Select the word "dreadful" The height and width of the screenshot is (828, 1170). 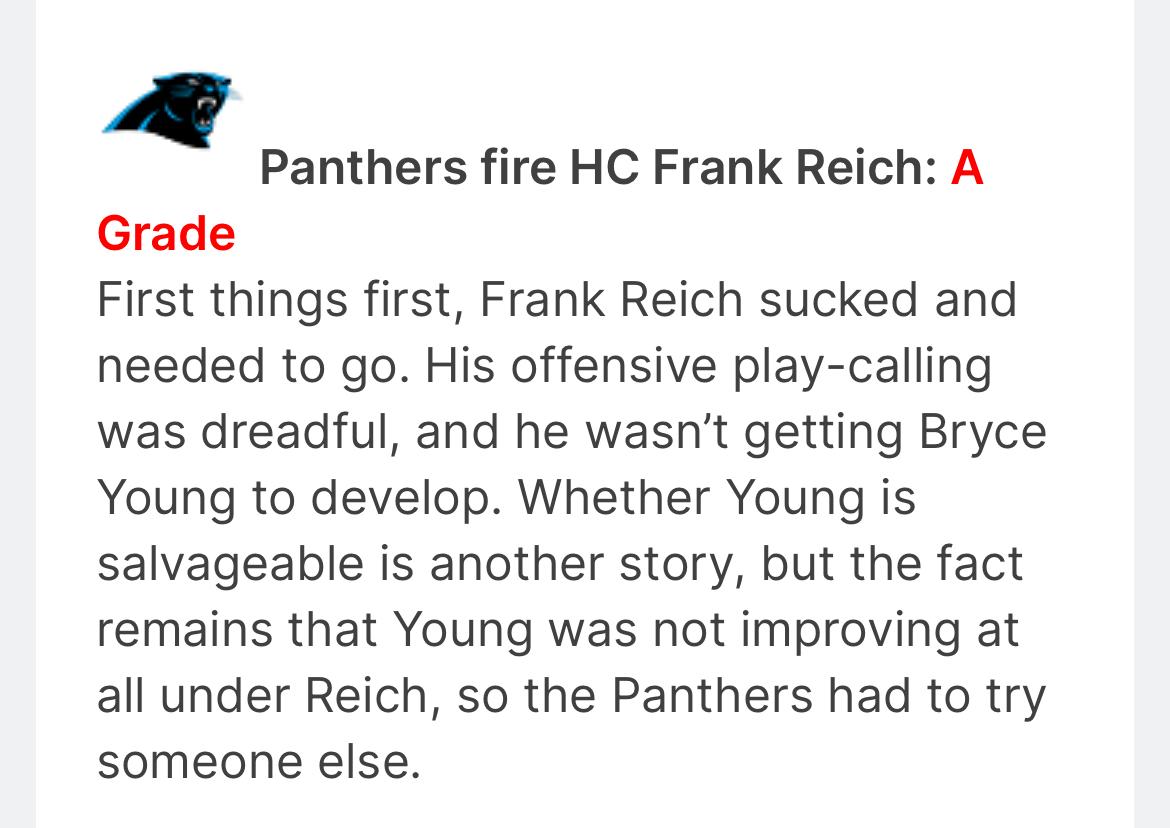coord(305,432)
